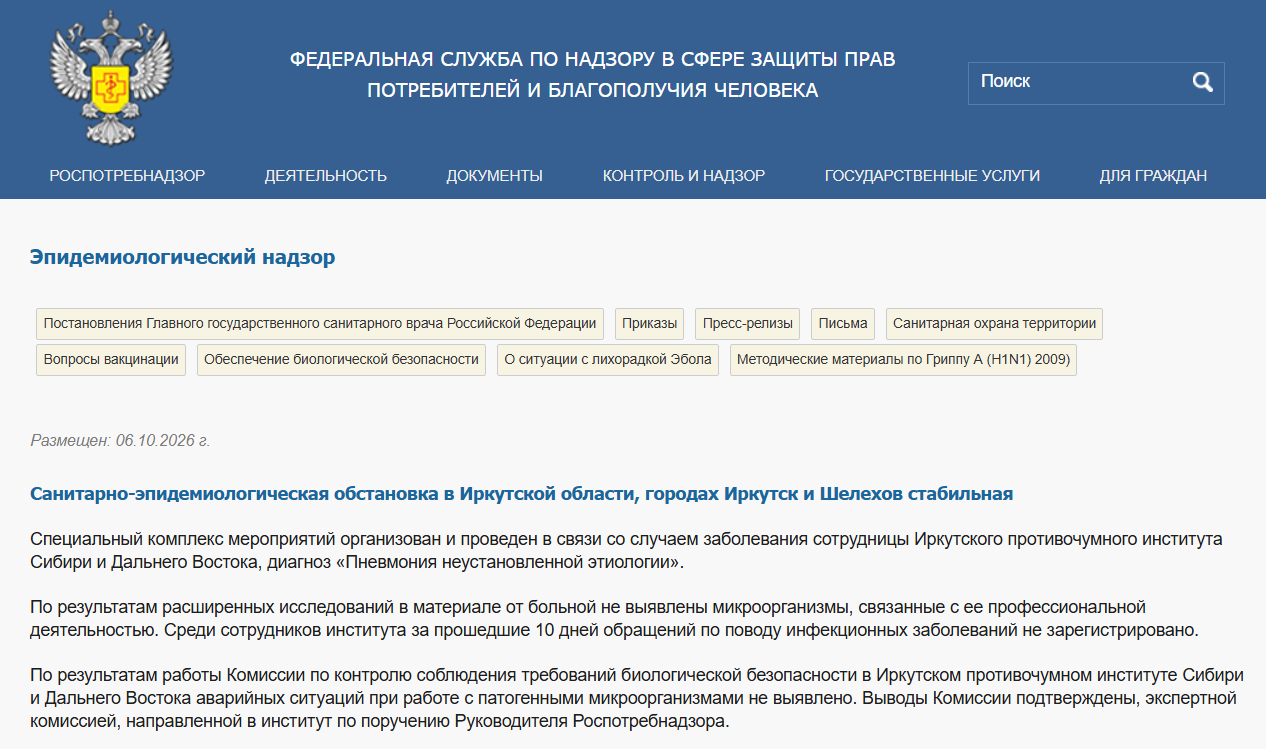Select the Пресс-релизы tag button
The width and height of the screenshot is (1266, 749).
(x=748, y=324)
